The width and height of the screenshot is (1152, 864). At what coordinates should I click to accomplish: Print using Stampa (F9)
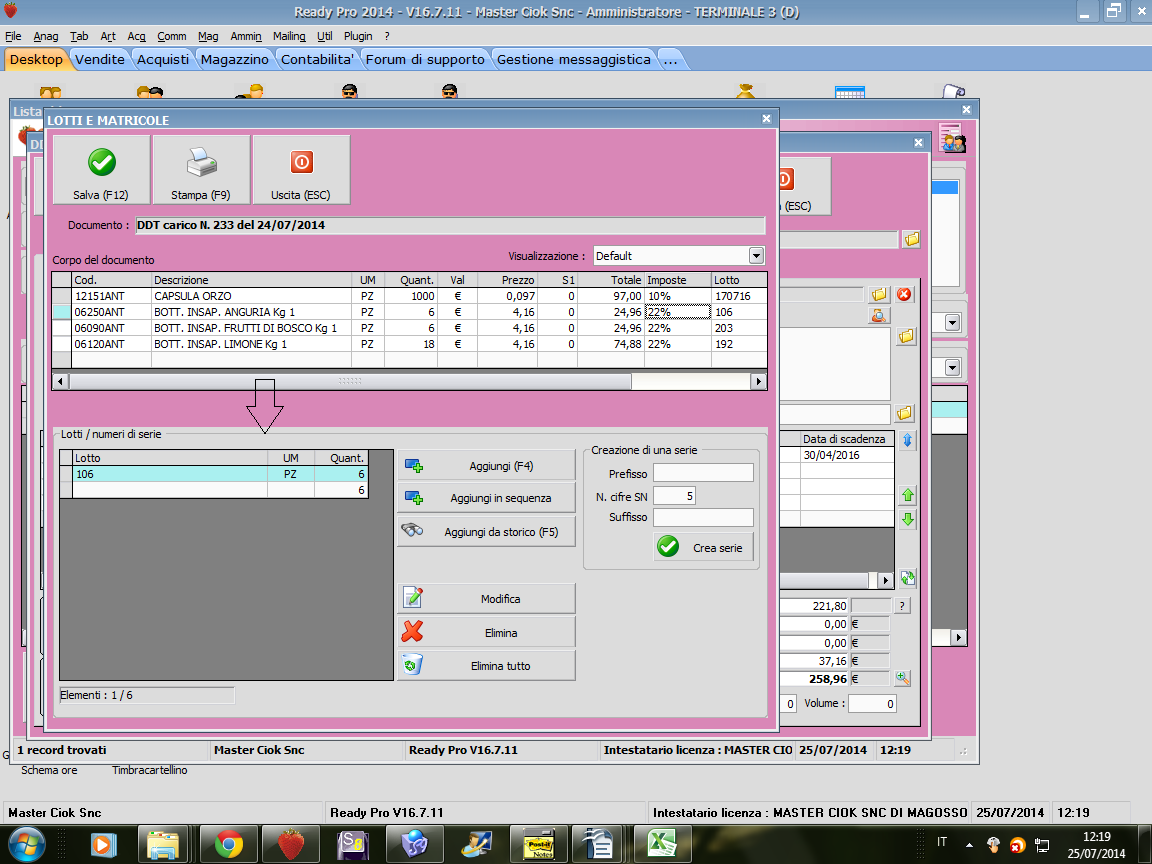point(201,170)
